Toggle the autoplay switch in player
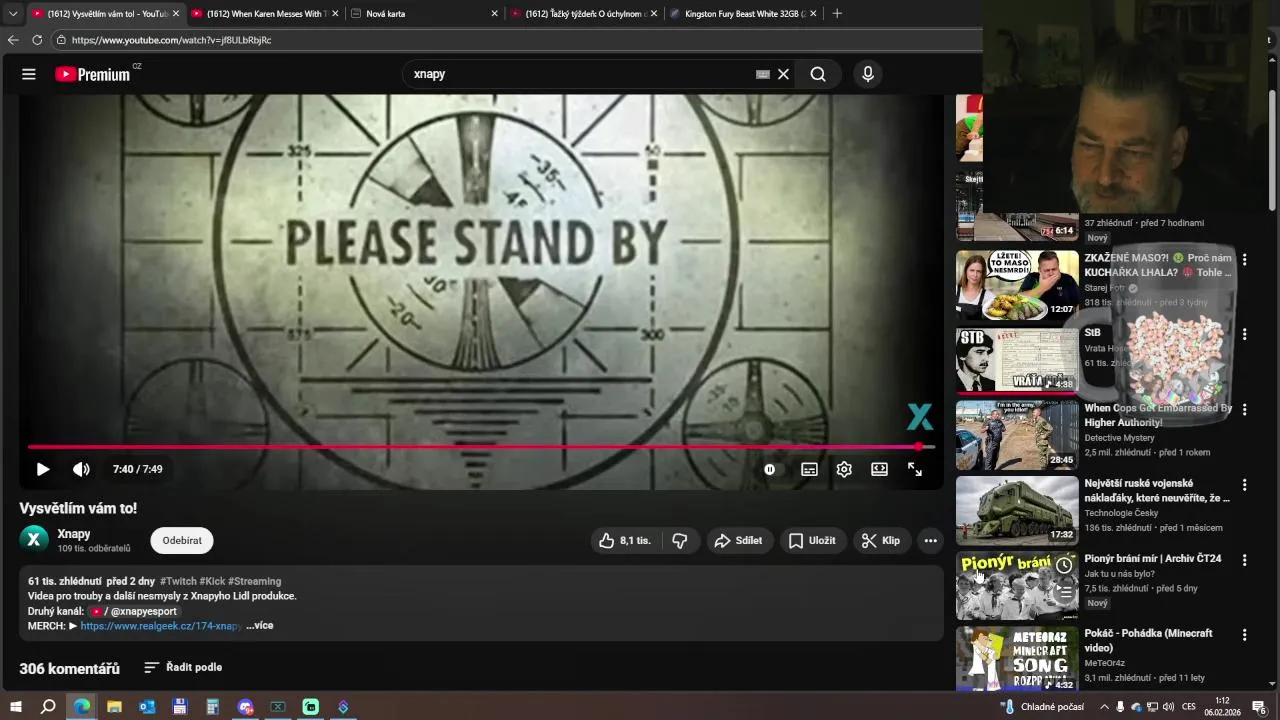Viewport: 1280px width, 720px height. (770, 469)
